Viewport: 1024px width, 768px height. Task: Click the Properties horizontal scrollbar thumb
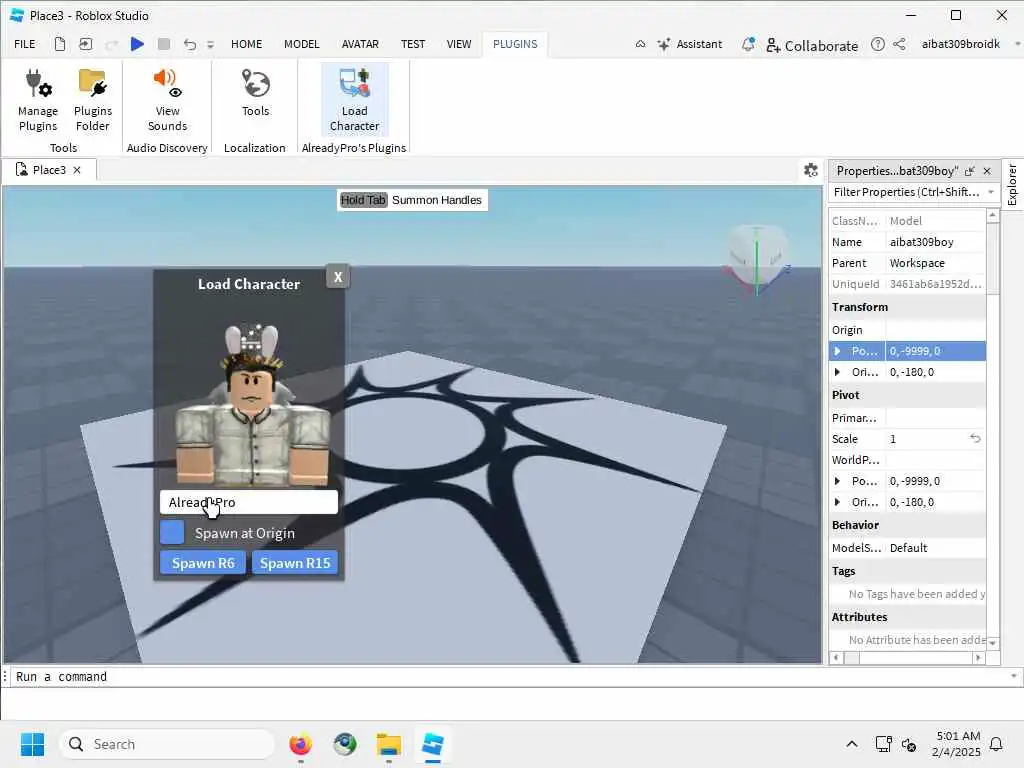(x=852, y=658)
